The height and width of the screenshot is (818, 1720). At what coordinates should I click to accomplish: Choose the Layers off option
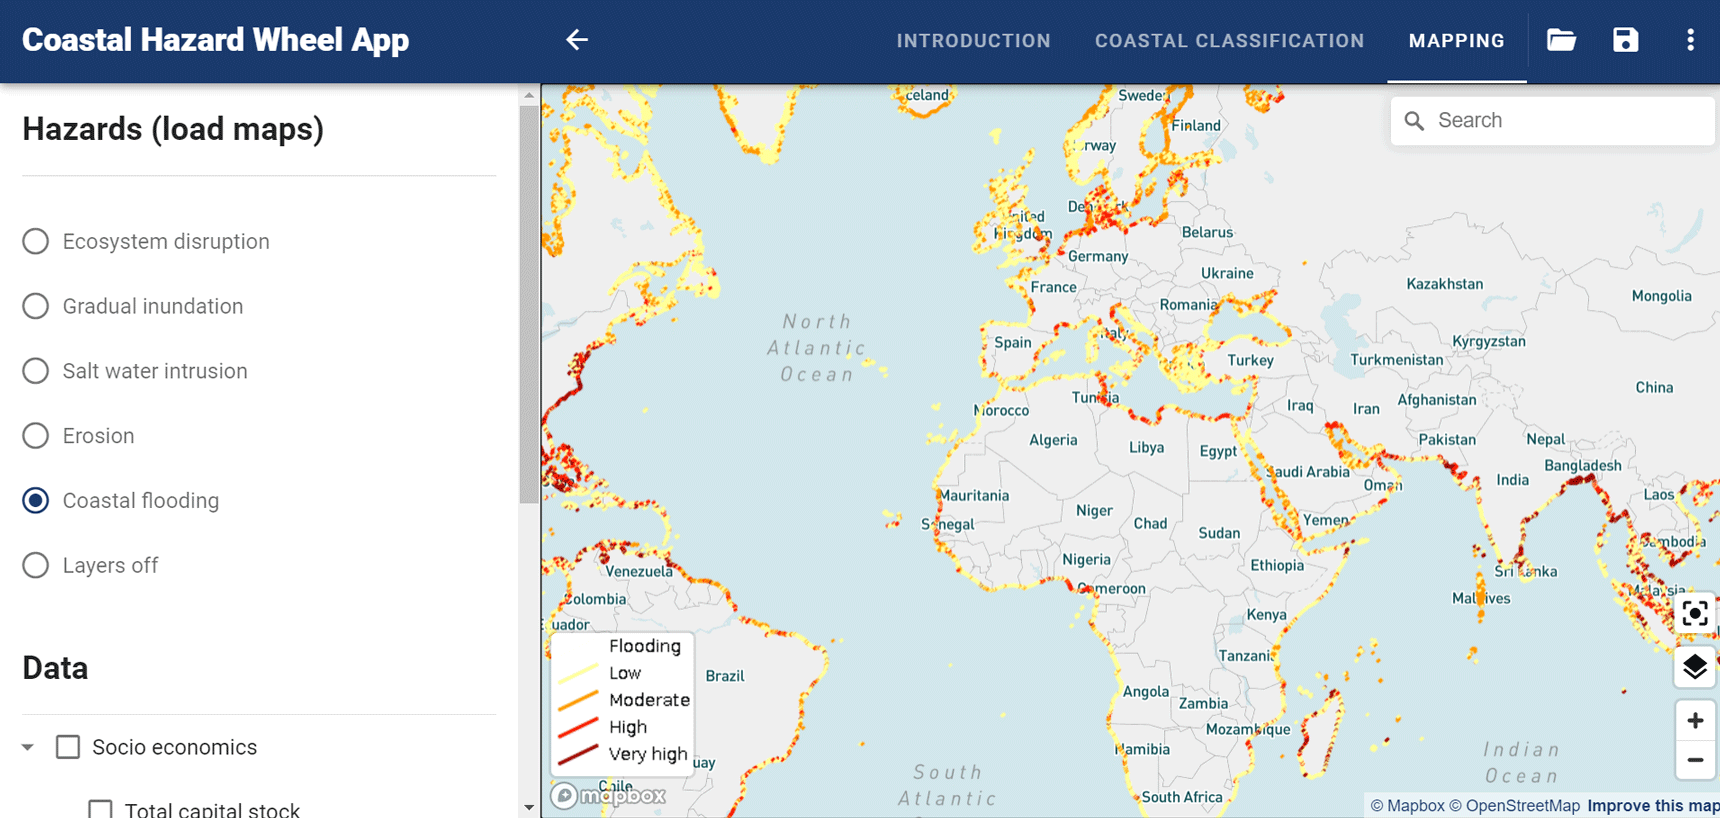tap(36, 565)
